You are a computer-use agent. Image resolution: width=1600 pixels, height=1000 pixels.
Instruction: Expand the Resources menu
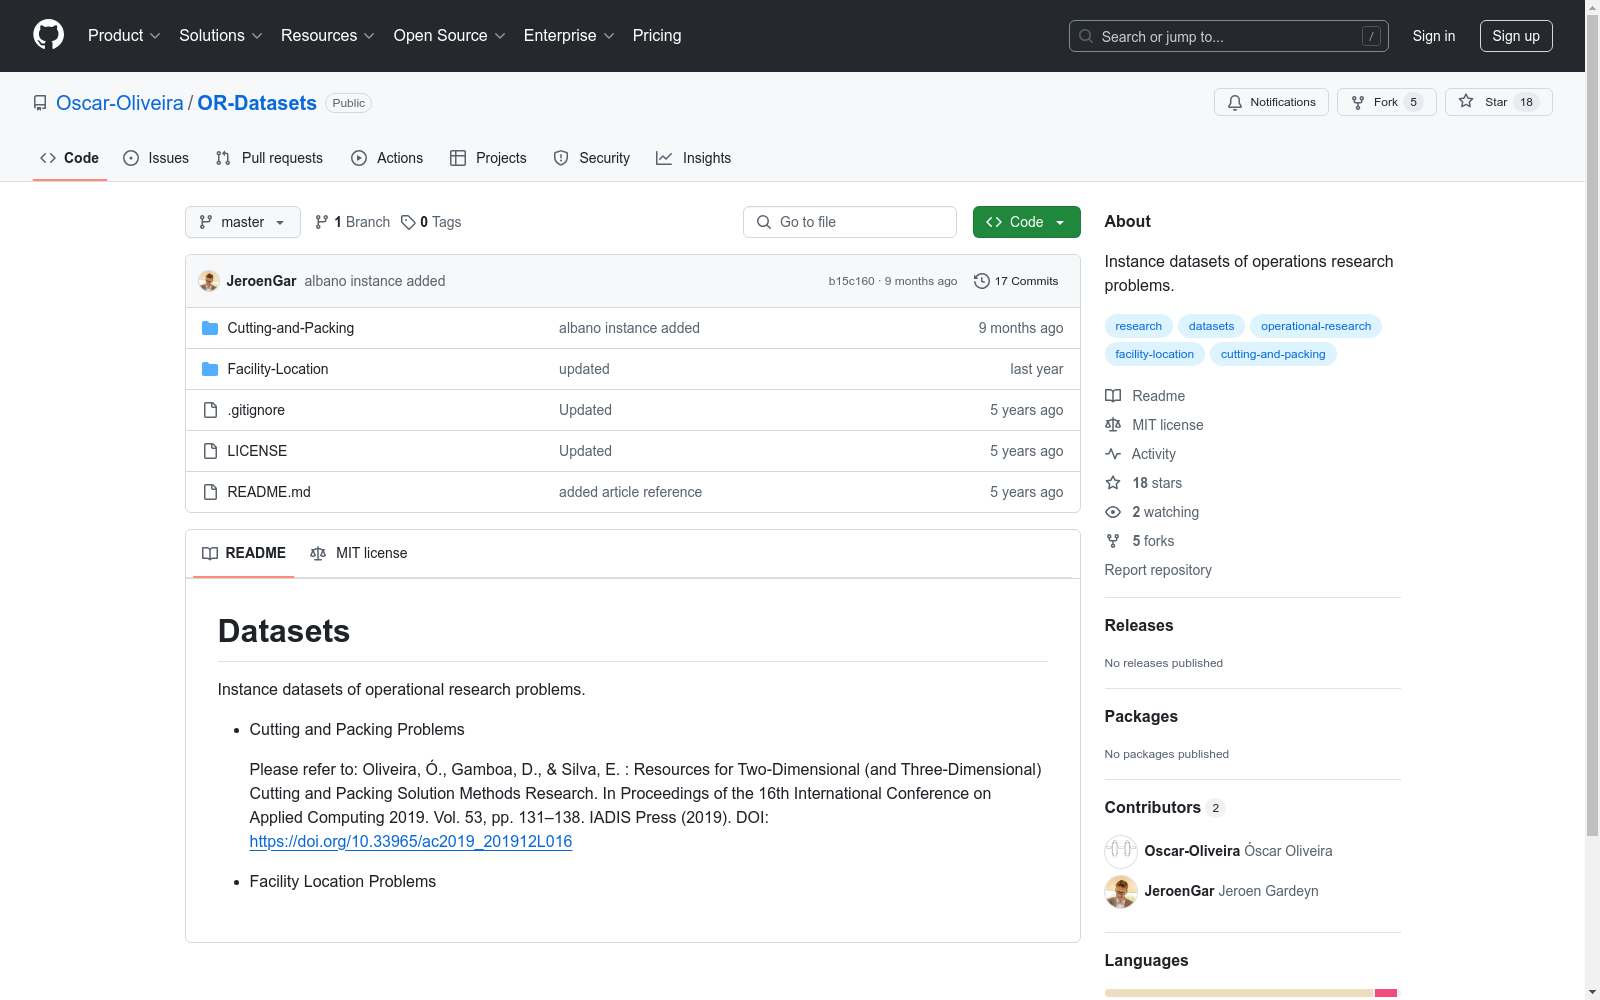coord(328,35)
